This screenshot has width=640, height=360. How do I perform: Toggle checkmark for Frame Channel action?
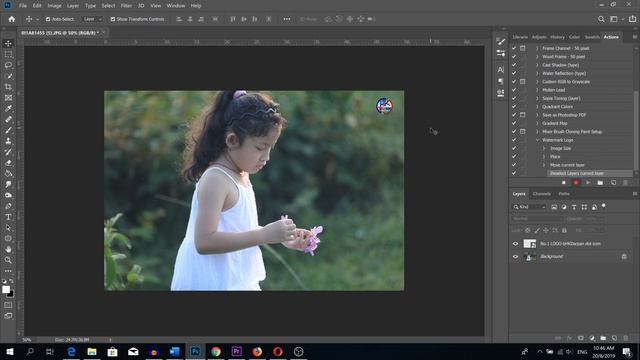tap(514, 48)
